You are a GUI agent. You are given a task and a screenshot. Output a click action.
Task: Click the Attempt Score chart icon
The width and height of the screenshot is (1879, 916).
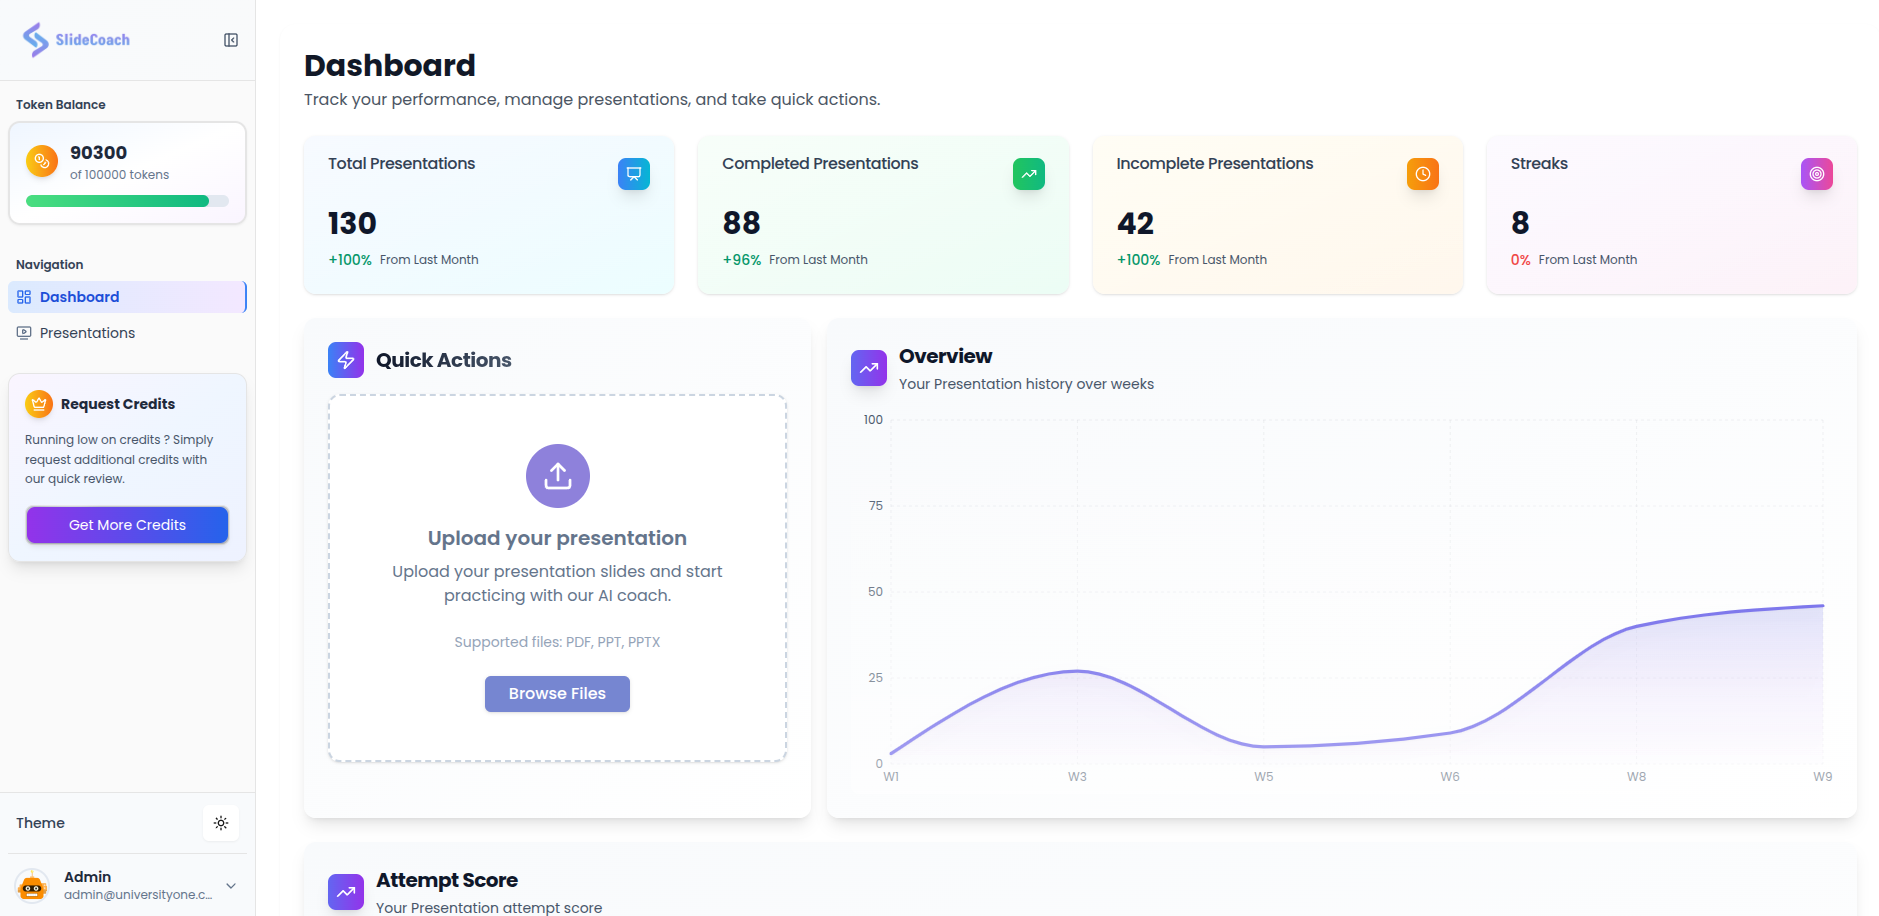tap(346, 892)
